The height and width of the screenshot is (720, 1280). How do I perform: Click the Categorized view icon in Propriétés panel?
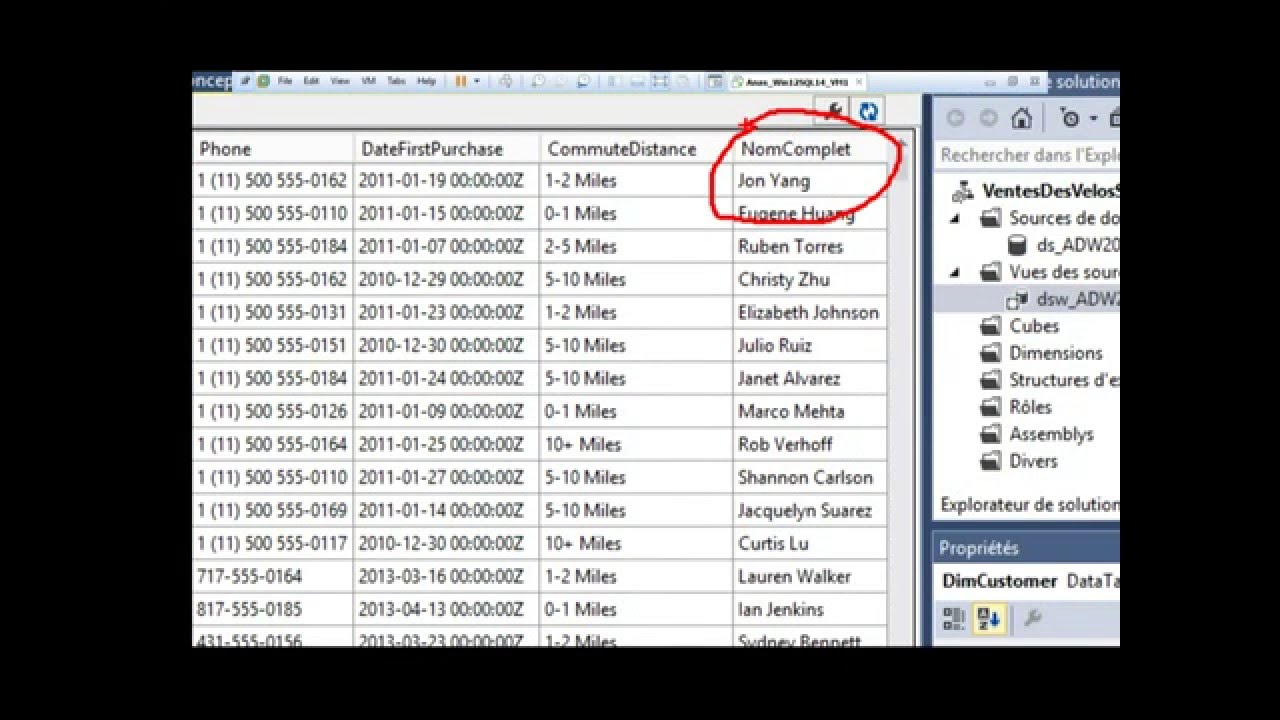[953, 619]
